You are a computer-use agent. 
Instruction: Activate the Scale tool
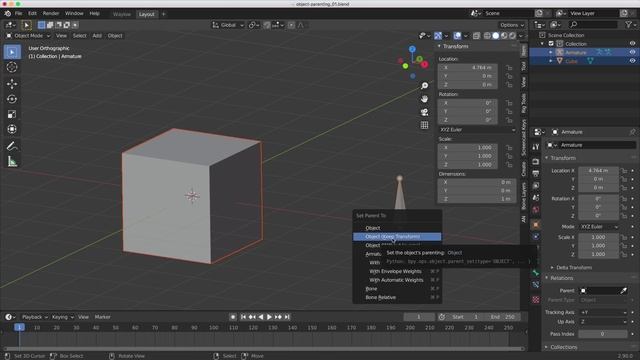12,114
